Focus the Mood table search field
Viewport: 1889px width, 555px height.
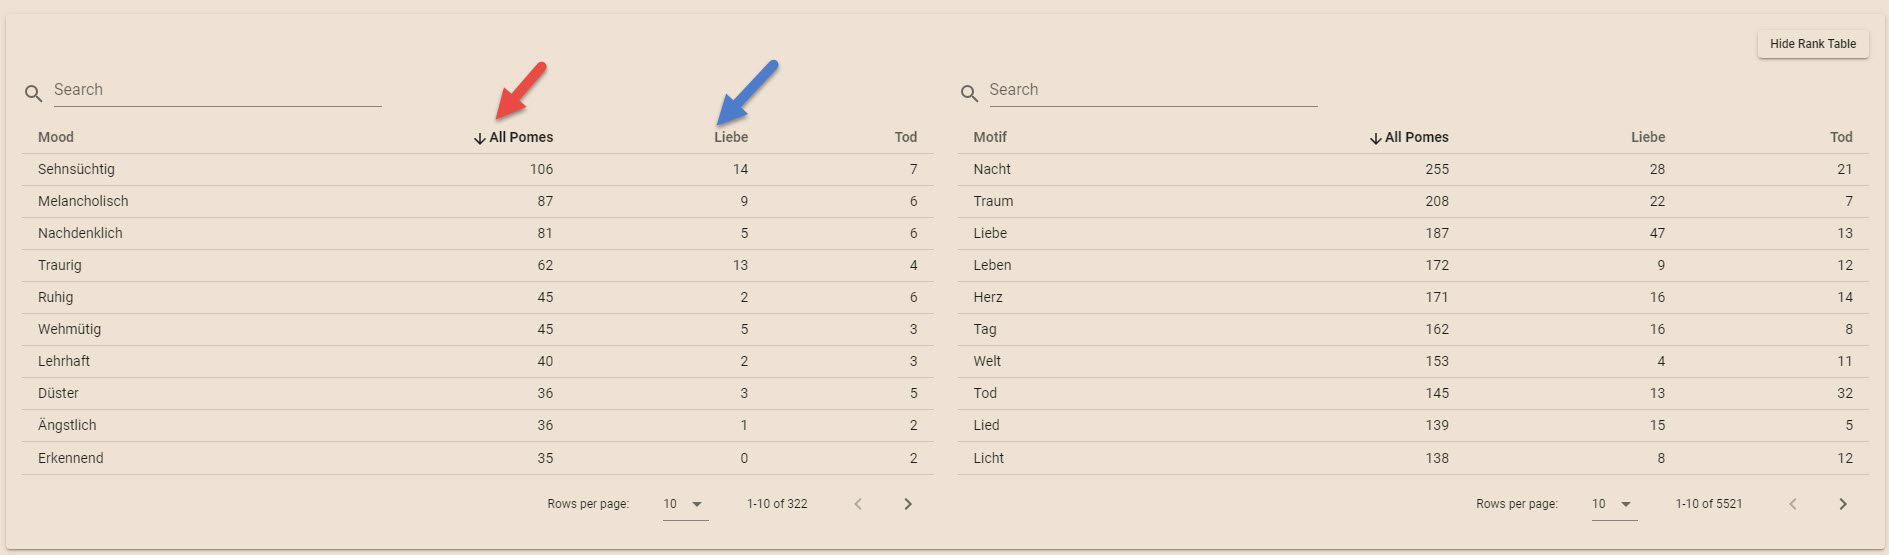pos(216,90)
